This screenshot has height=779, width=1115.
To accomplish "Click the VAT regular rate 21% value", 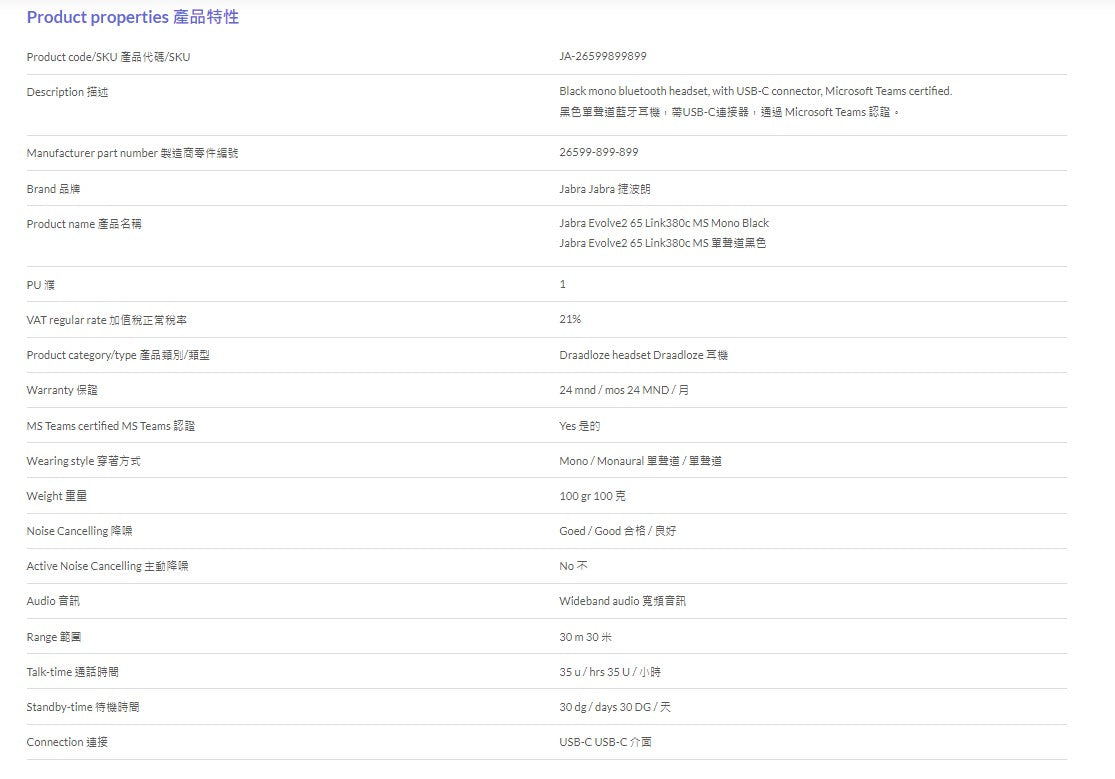I will [570, 319].
